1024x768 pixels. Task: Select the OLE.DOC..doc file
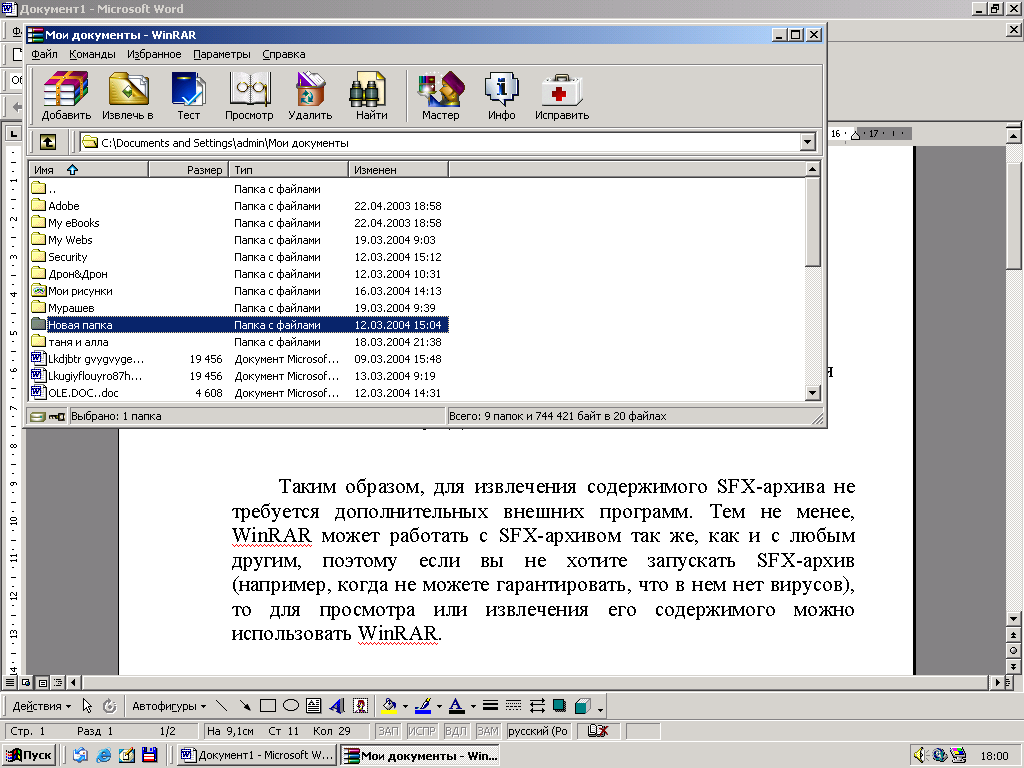pos(239,392)
